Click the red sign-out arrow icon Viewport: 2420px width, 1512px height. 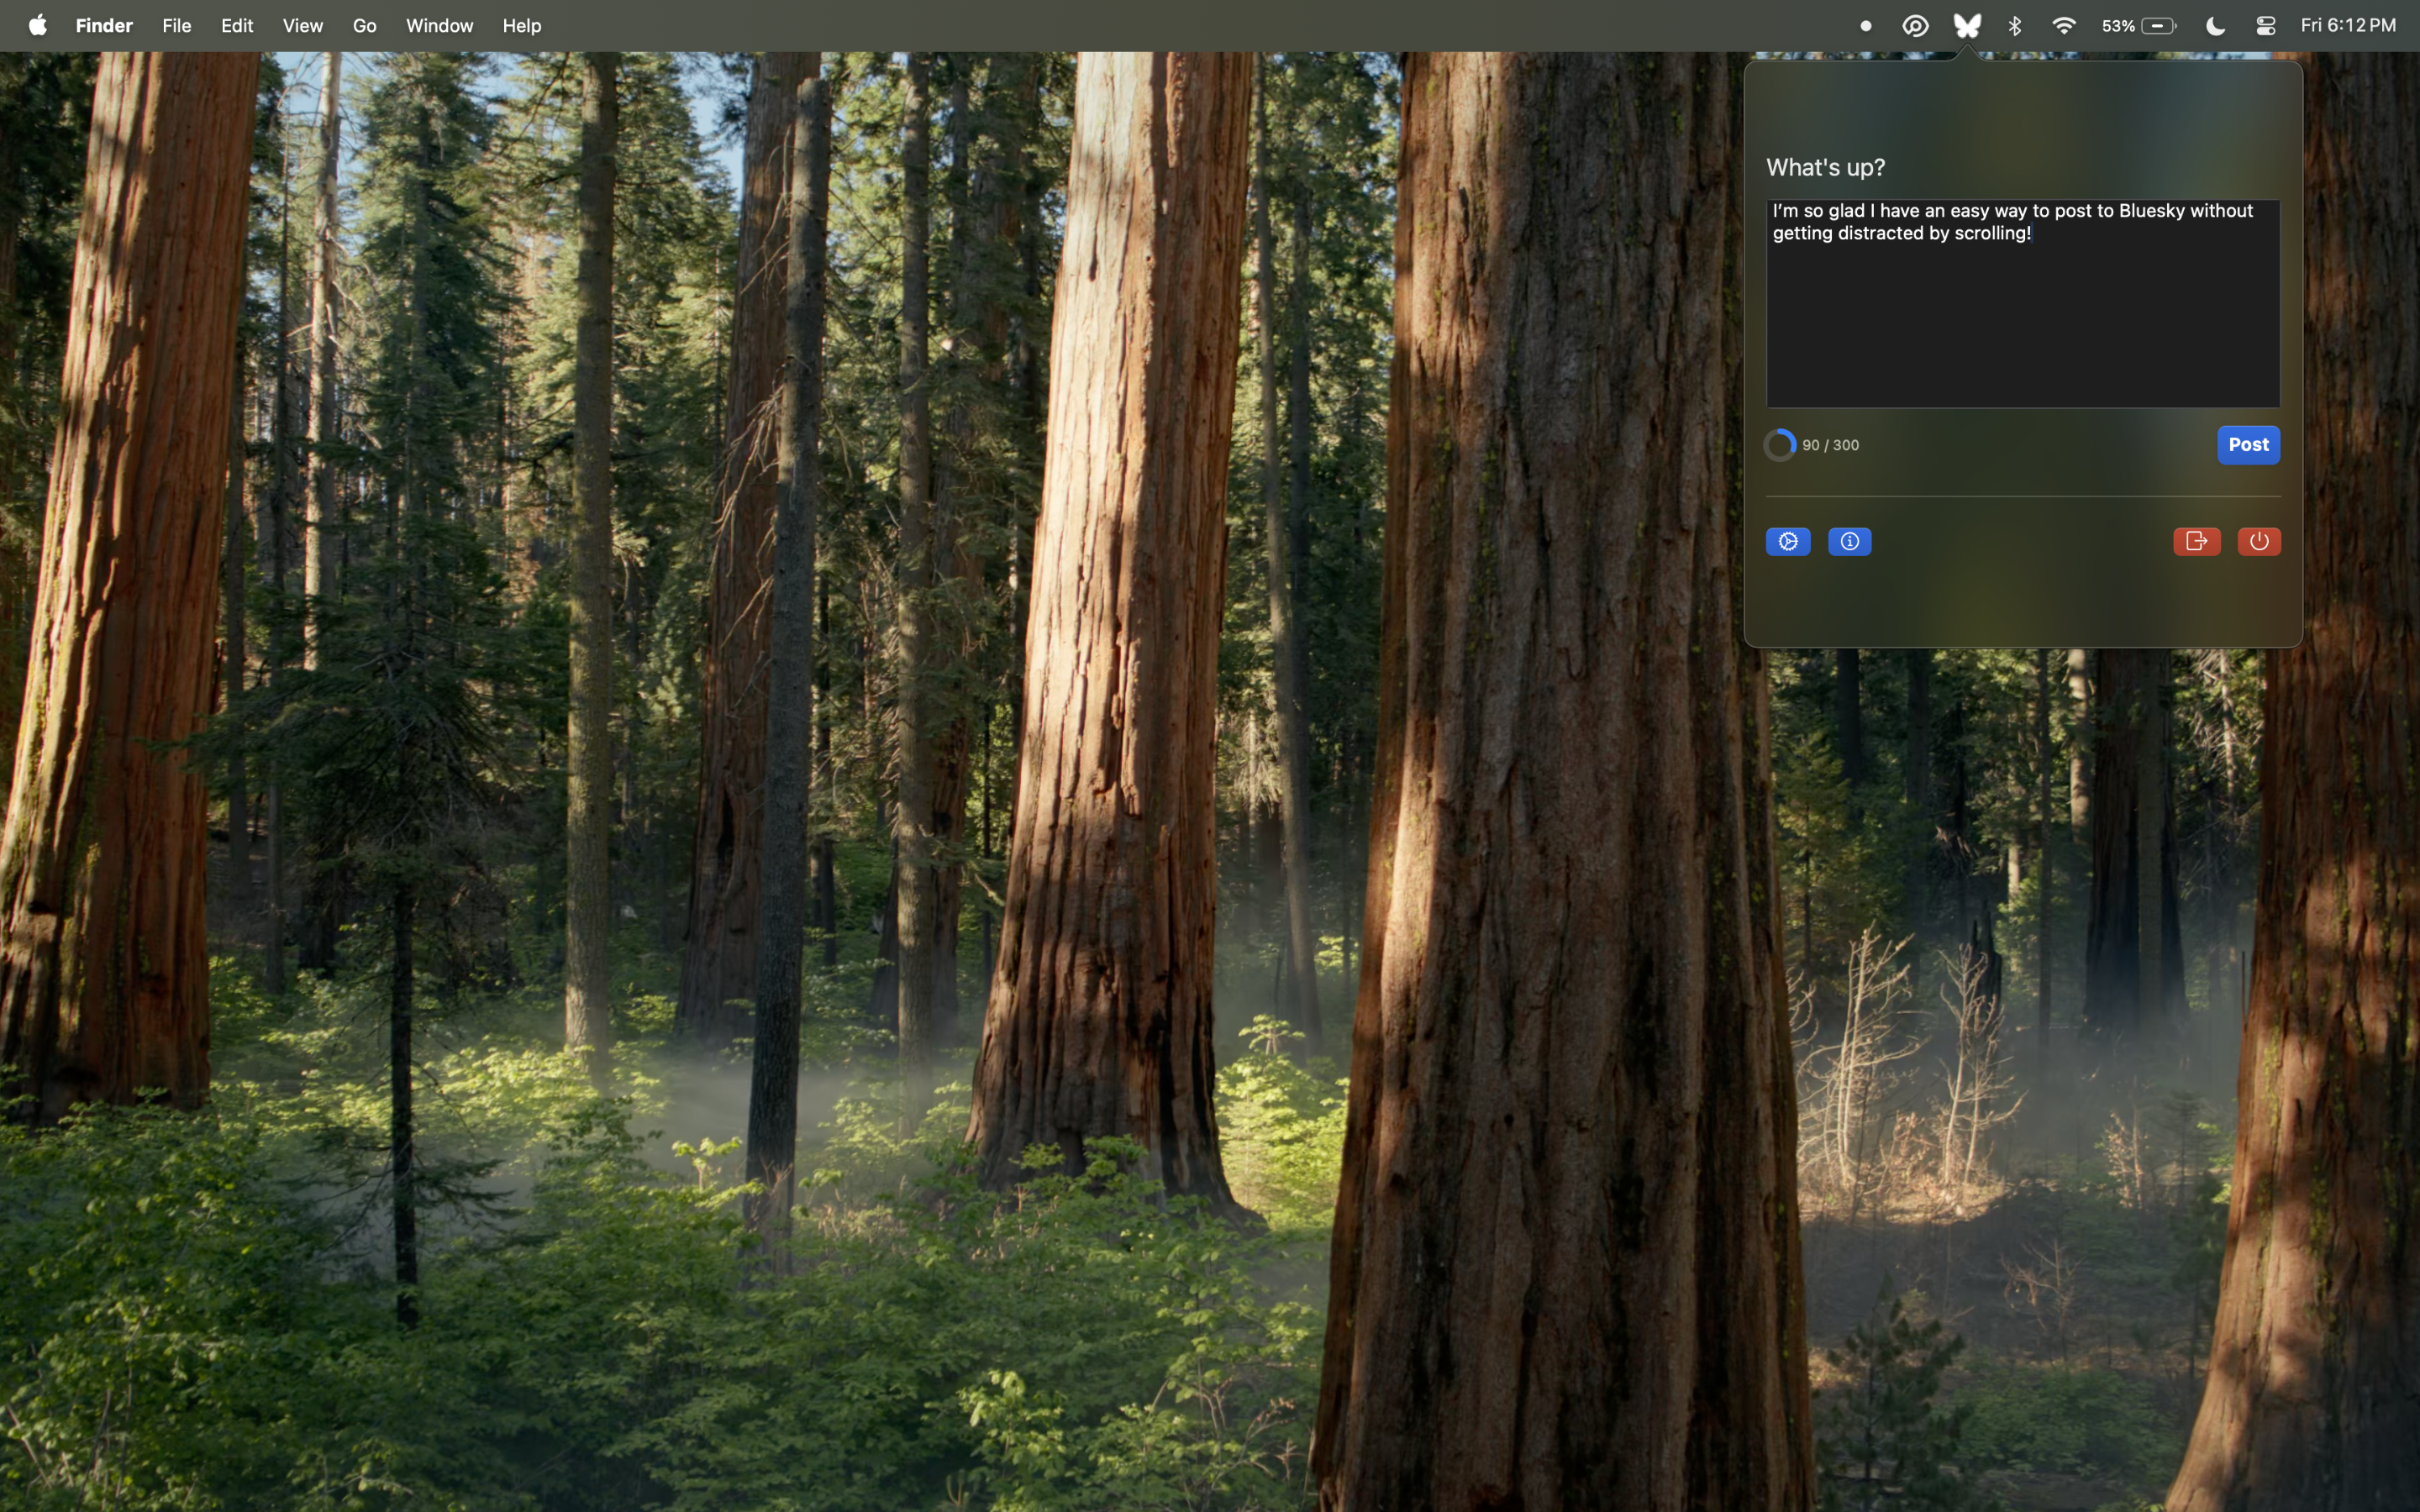2196,541
